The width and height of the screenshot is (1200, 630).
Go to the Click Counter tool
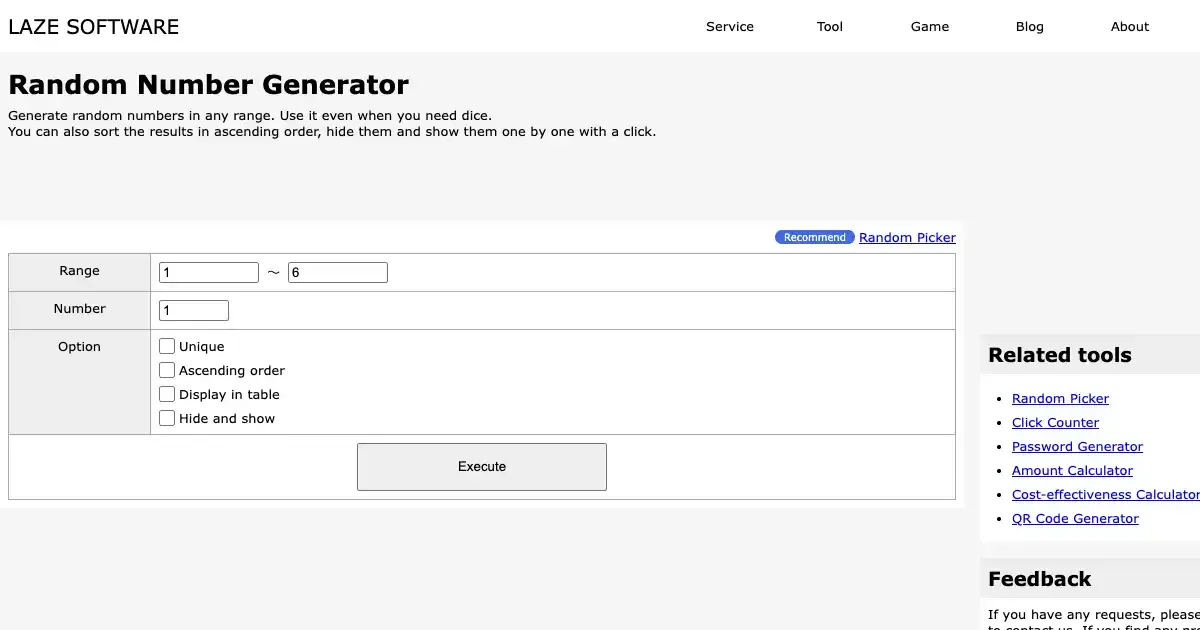point(1055,423)
